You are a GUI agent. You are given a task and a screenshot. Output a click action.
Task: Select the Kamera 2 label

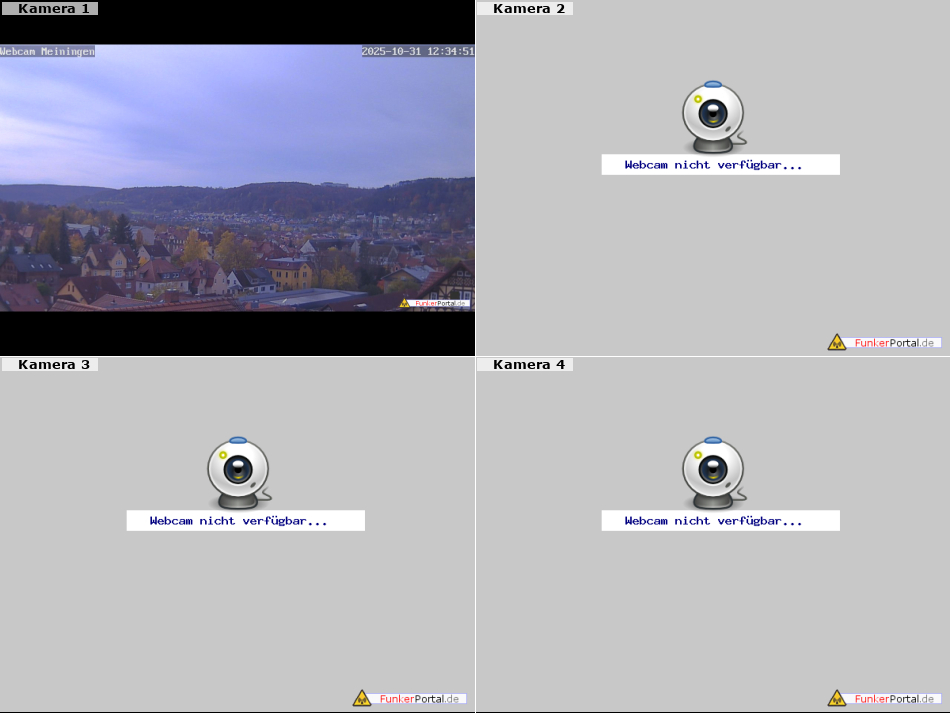pos(528,8)
